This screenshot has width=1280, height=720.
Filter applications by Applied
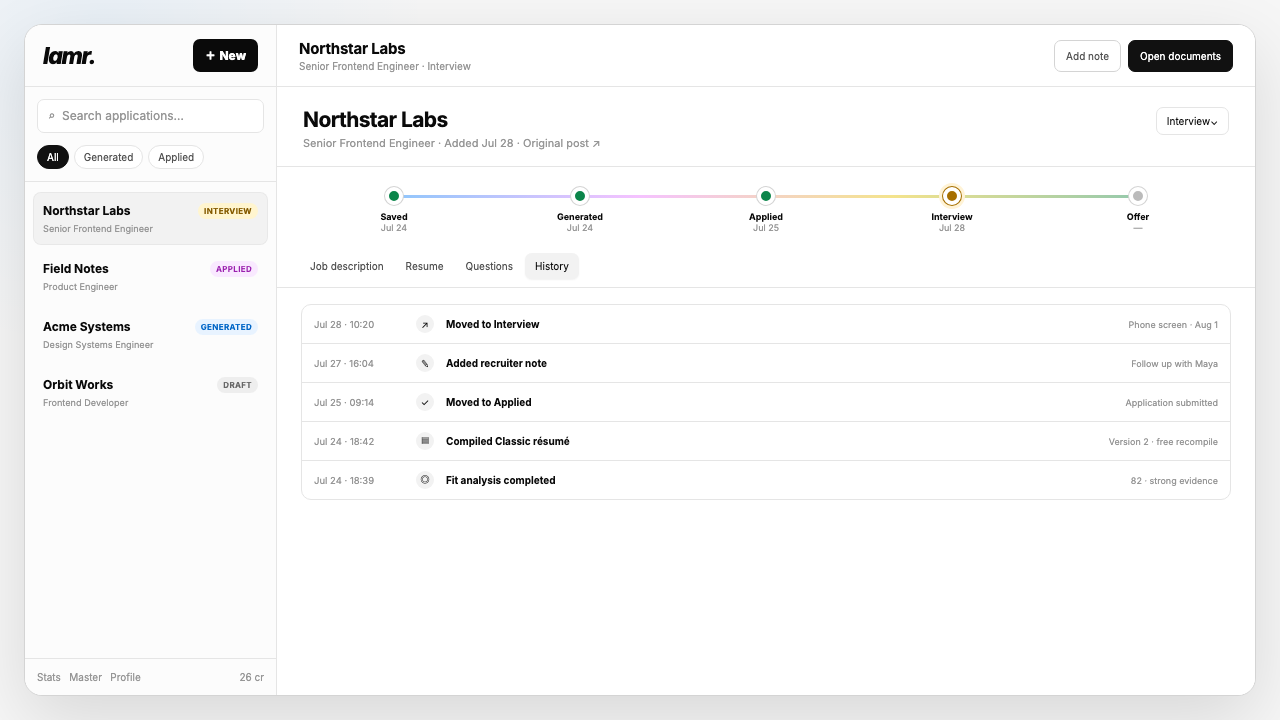tap(176, 157)
